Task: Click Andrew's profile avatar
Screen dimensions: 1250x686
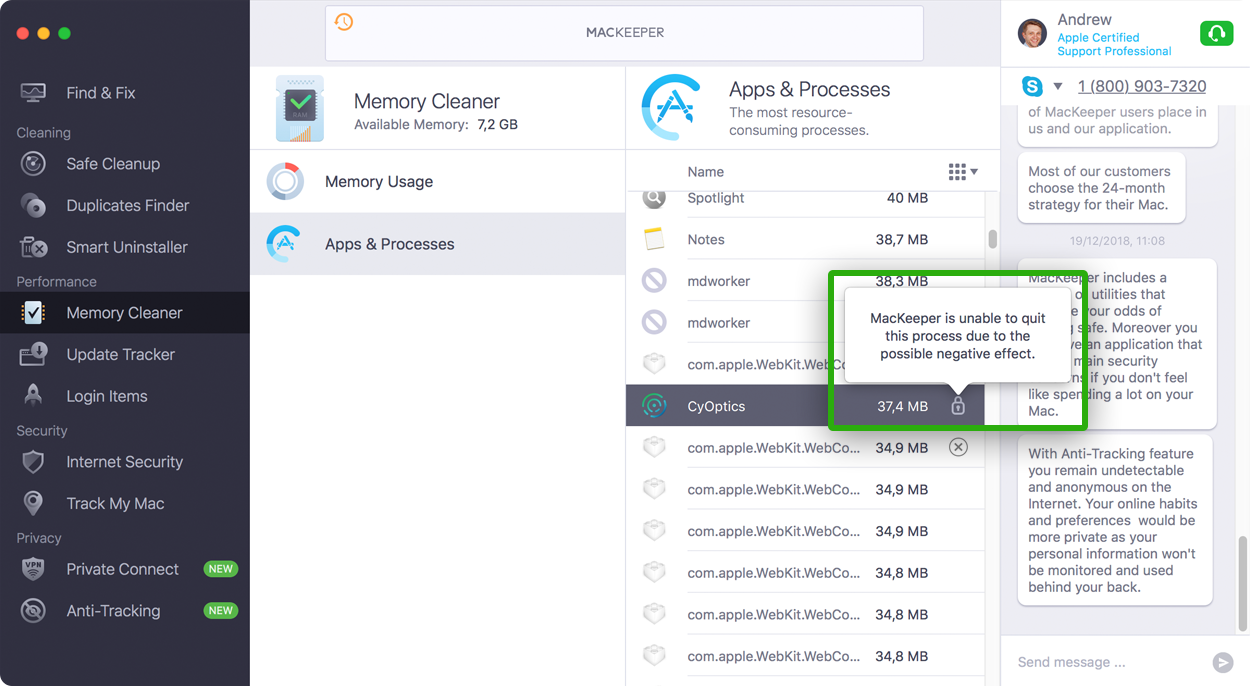Action: click(1033, 34)
